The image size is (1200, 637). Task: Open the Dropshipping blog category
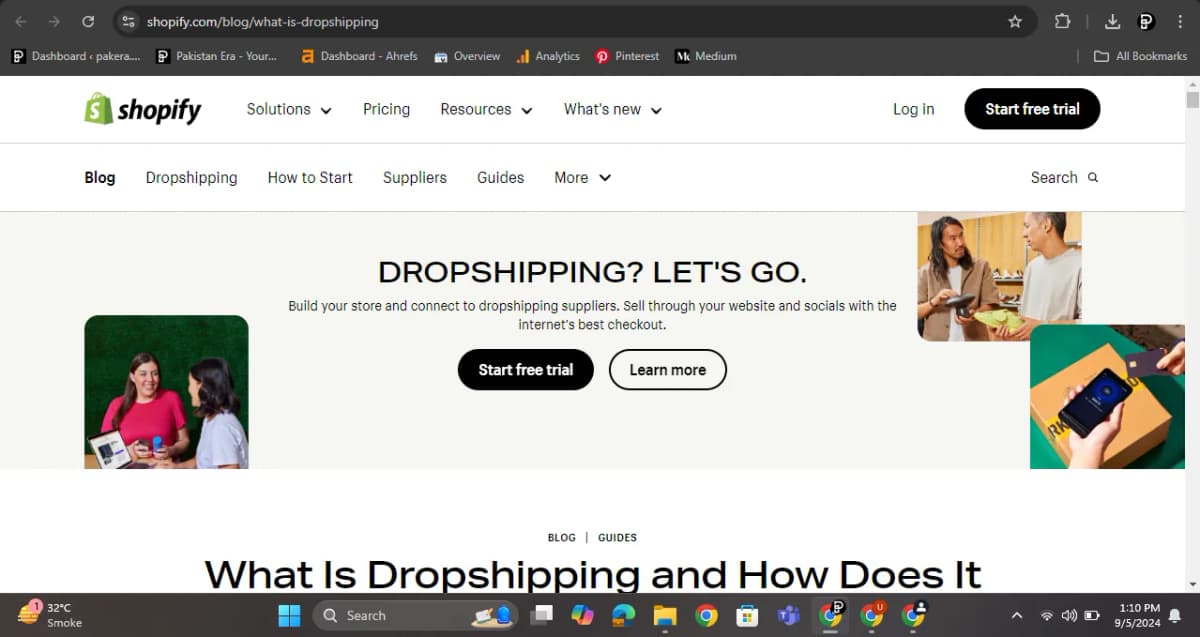(x=192, y=177)
